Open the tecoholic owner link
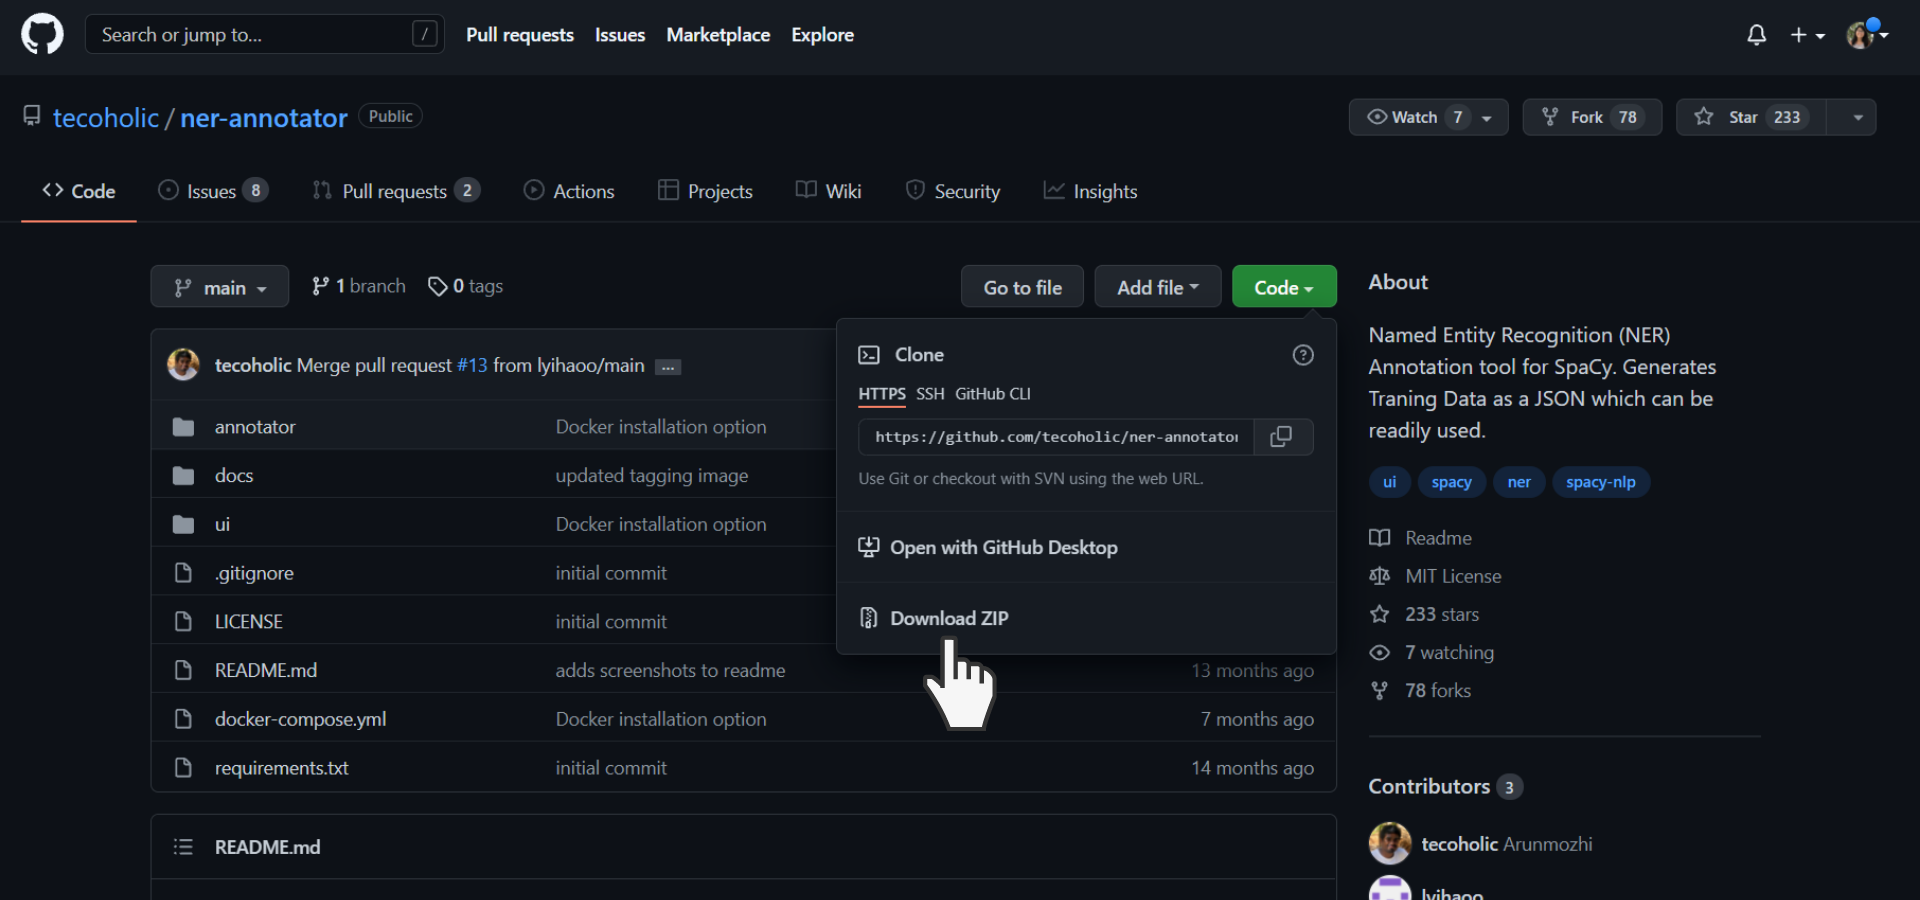 [x=105, y=118]
